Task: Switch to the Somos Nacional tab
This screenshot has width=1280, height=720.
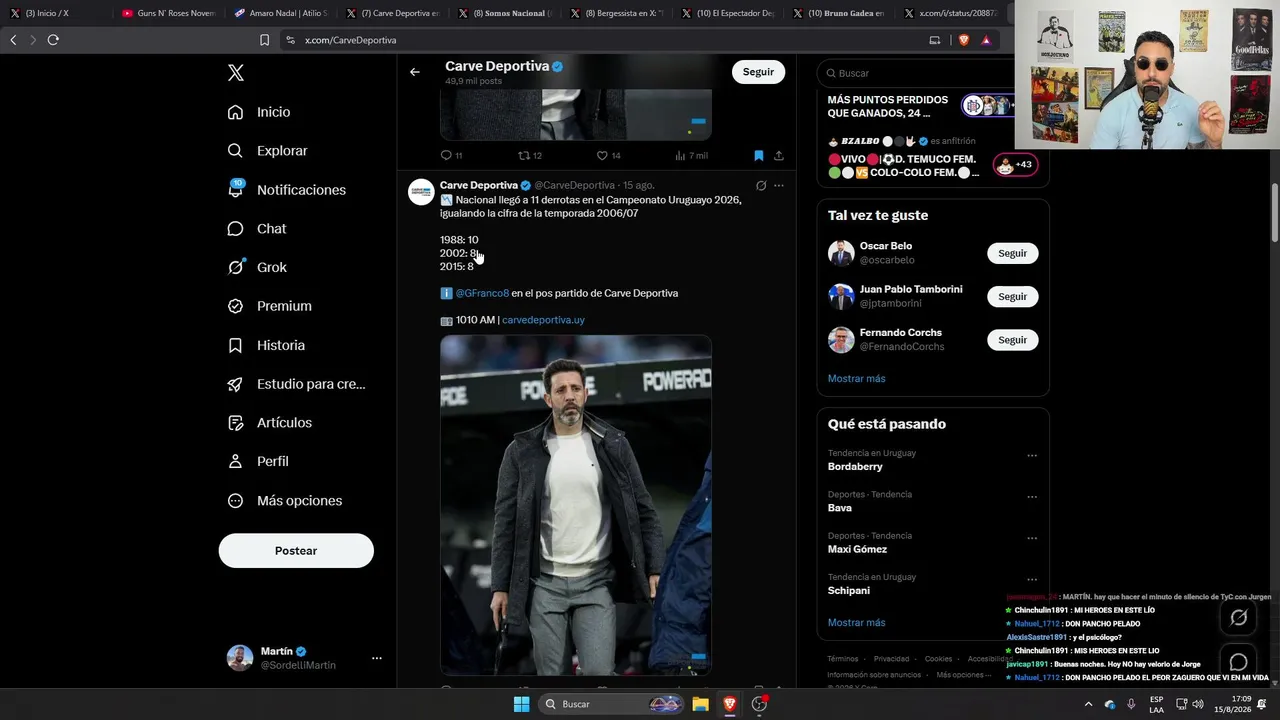Action: click(505, 14)
